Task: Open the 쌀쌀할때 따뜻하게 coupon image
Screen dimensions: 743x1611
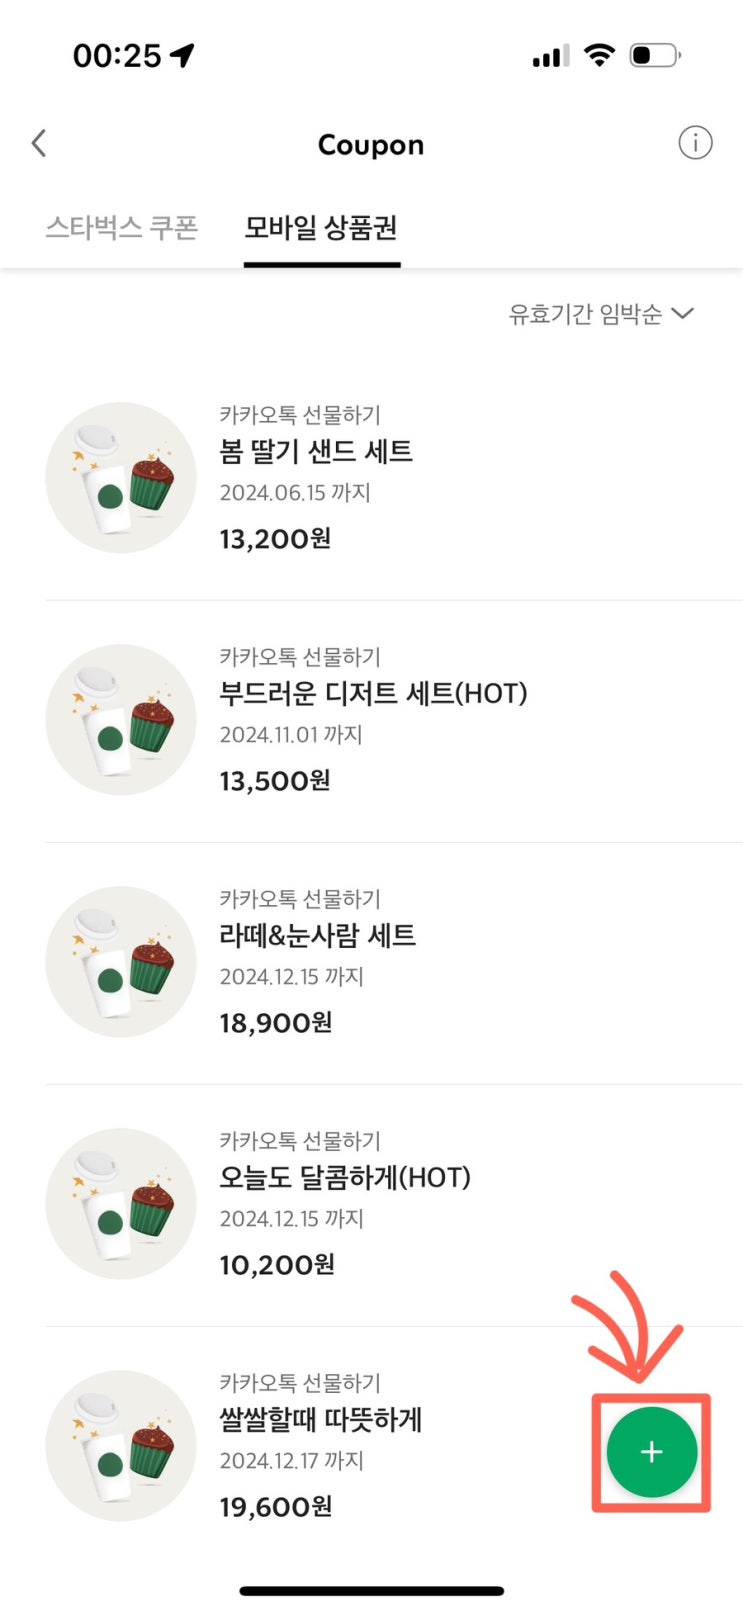Action: (121, 1446)
